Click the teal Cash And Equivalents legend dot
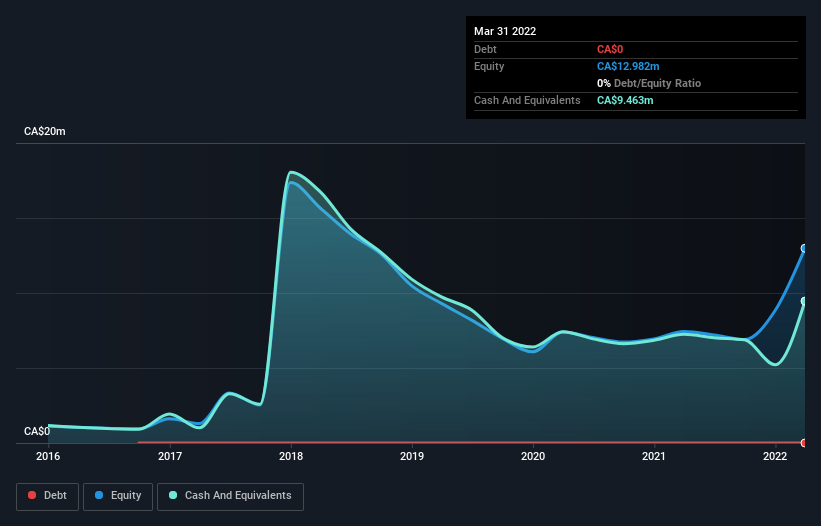Screen dimensions: 821x526 [173, 495]
